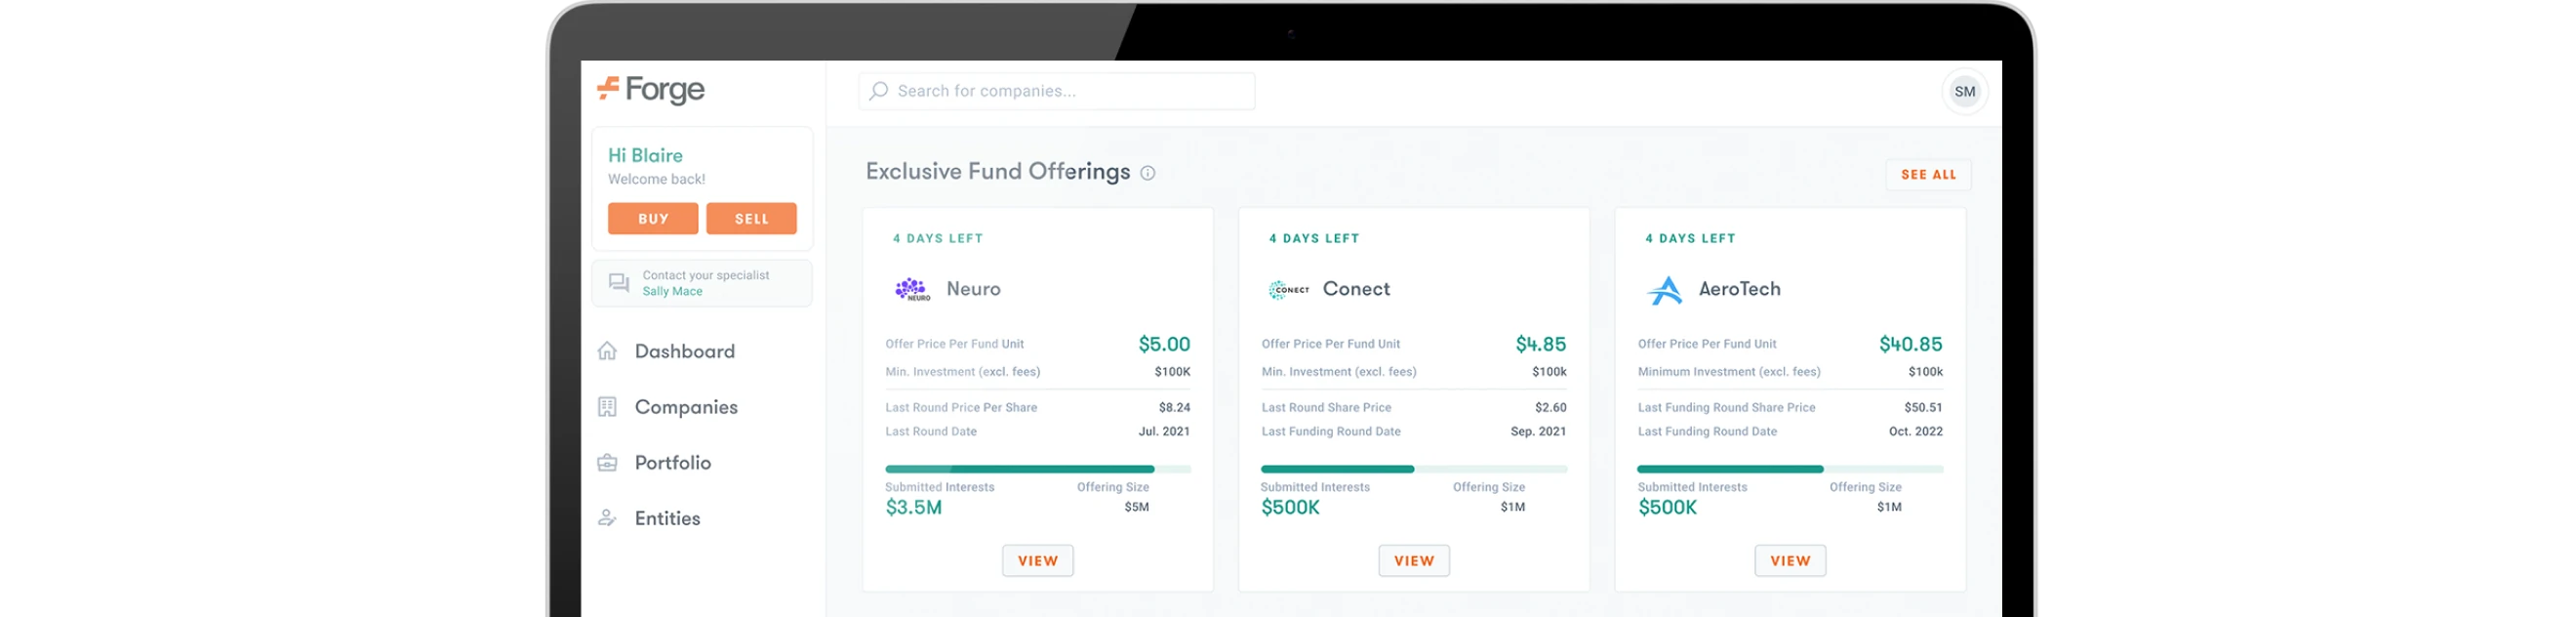Click the Neuro company logo
The height and width of the screenshot is (617, 2576).
point(912,290)
